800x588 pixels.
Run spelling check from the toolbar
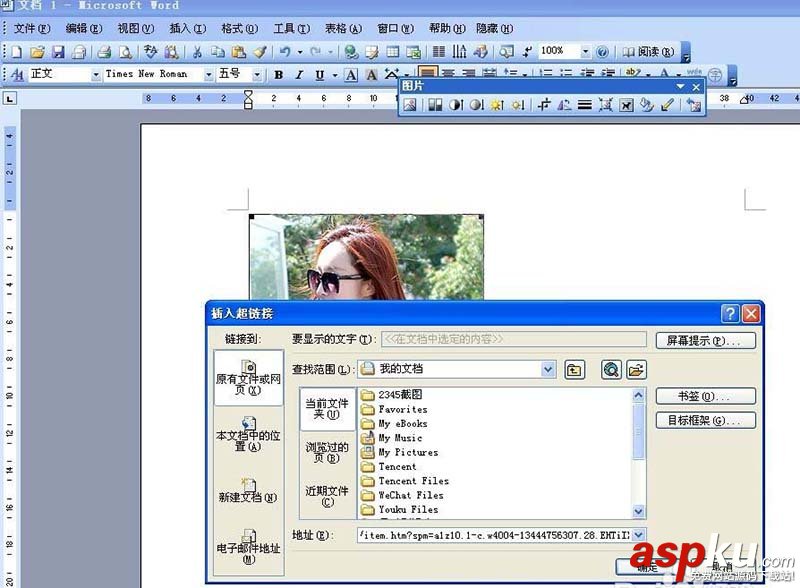150,50
